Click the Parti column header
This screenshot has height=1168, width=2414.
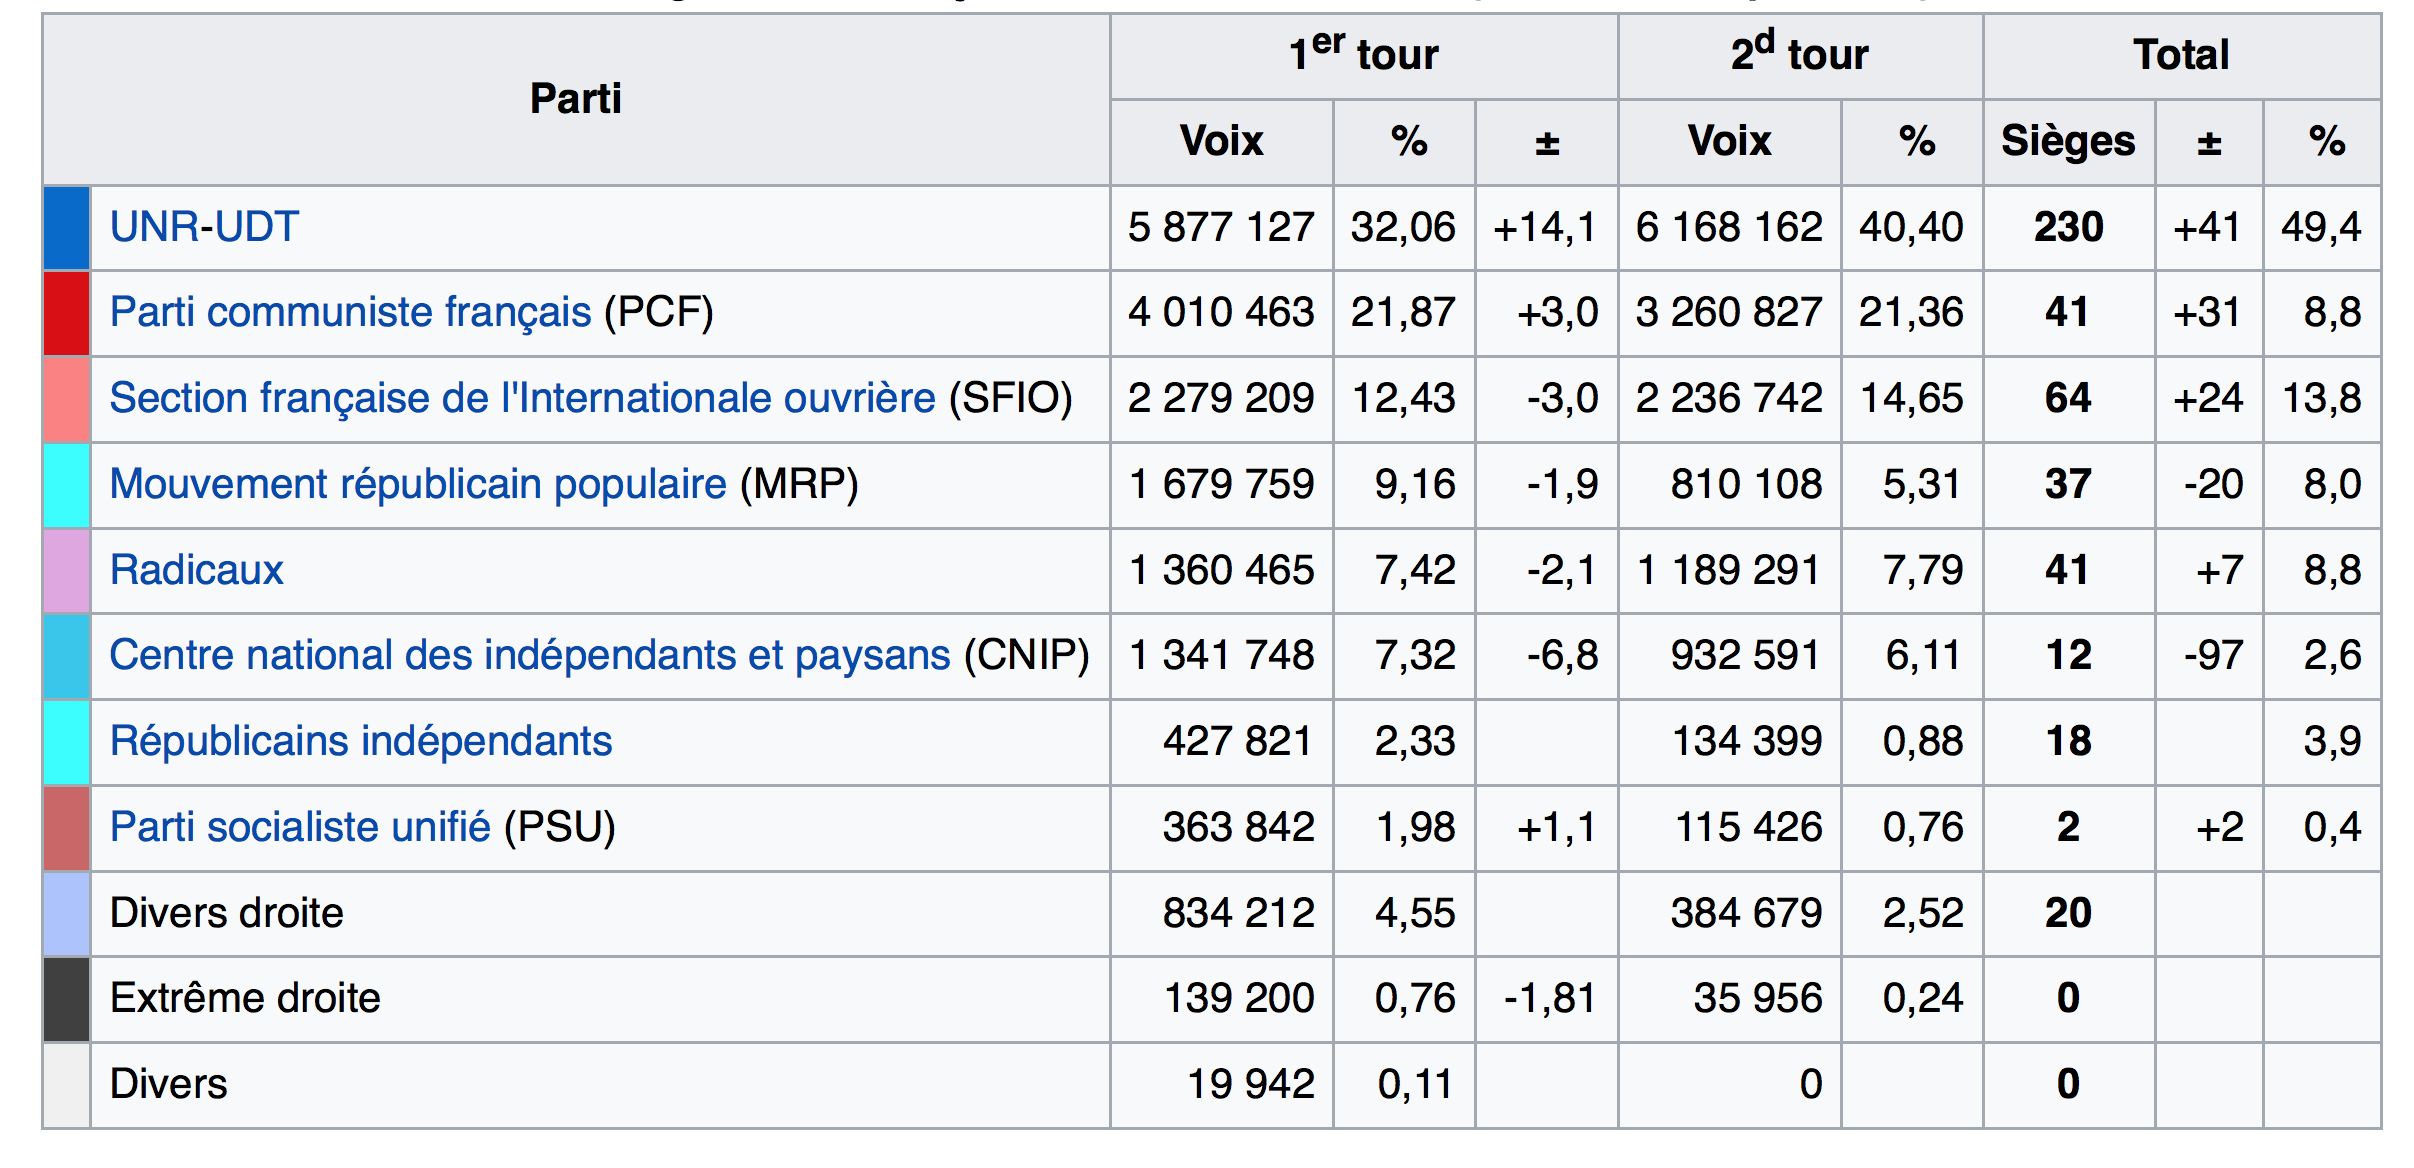coord(575,99)
